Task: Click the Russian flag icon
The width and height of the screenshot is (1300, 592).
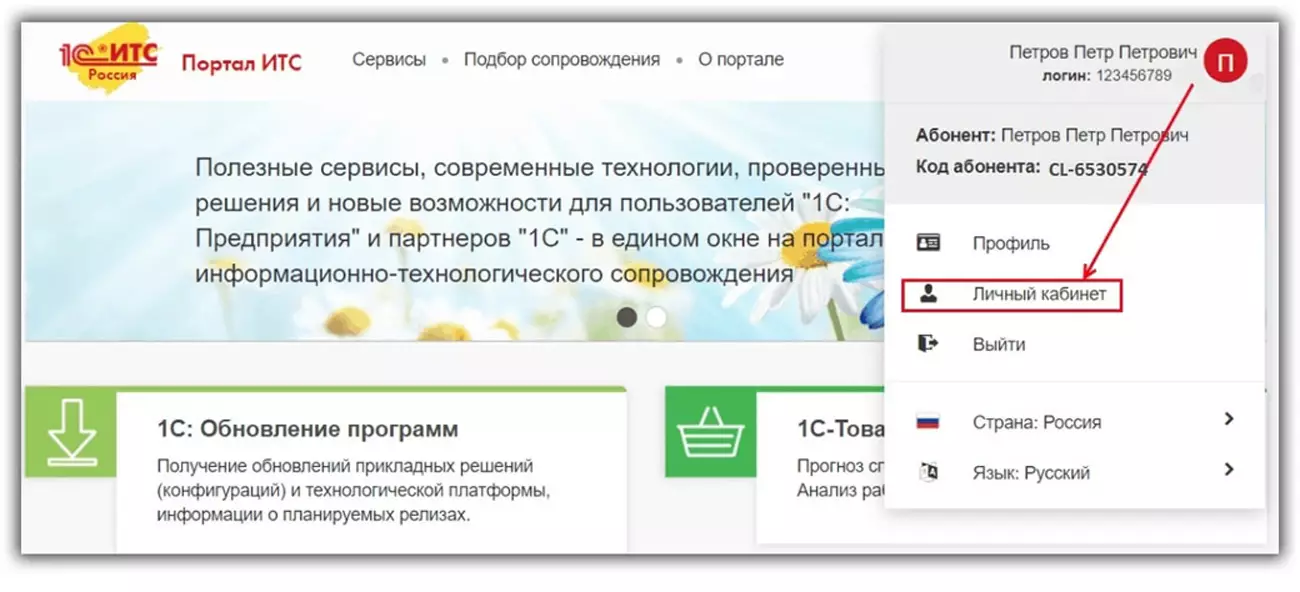Action: pyautogui.click(x=928, y=422)
